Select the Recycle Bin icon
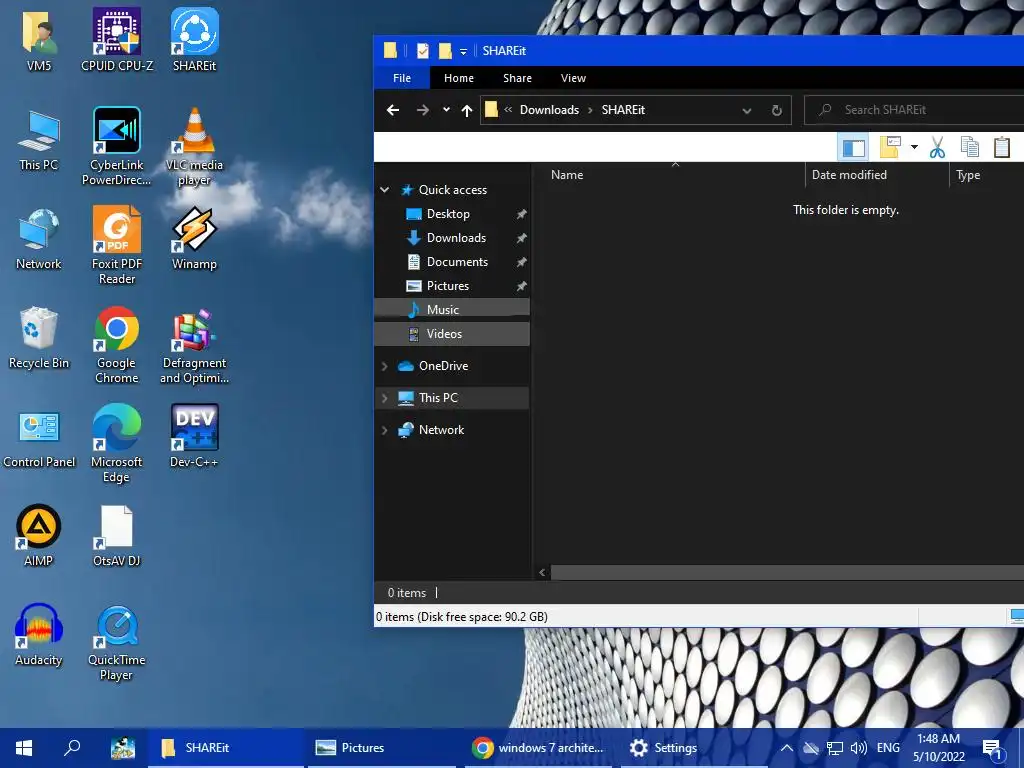1024x768 pixels. click(x=39, y=338)
